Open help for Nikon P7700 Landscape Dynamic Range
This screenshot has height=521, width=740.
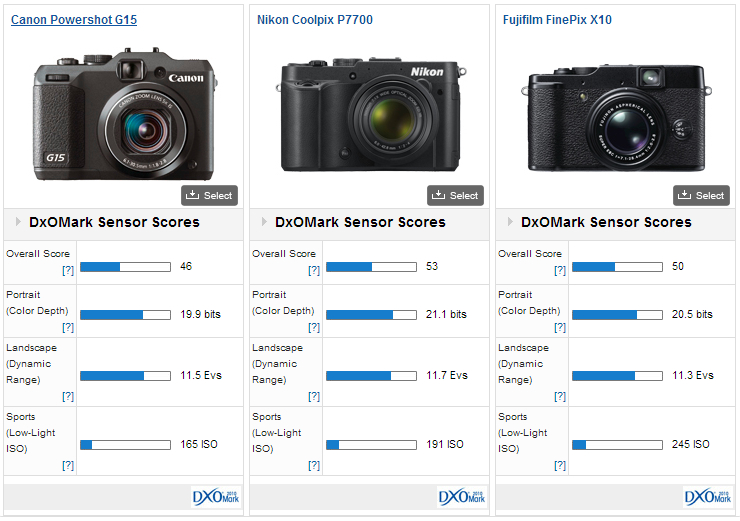pyautogui.click(x=314, y=397)
